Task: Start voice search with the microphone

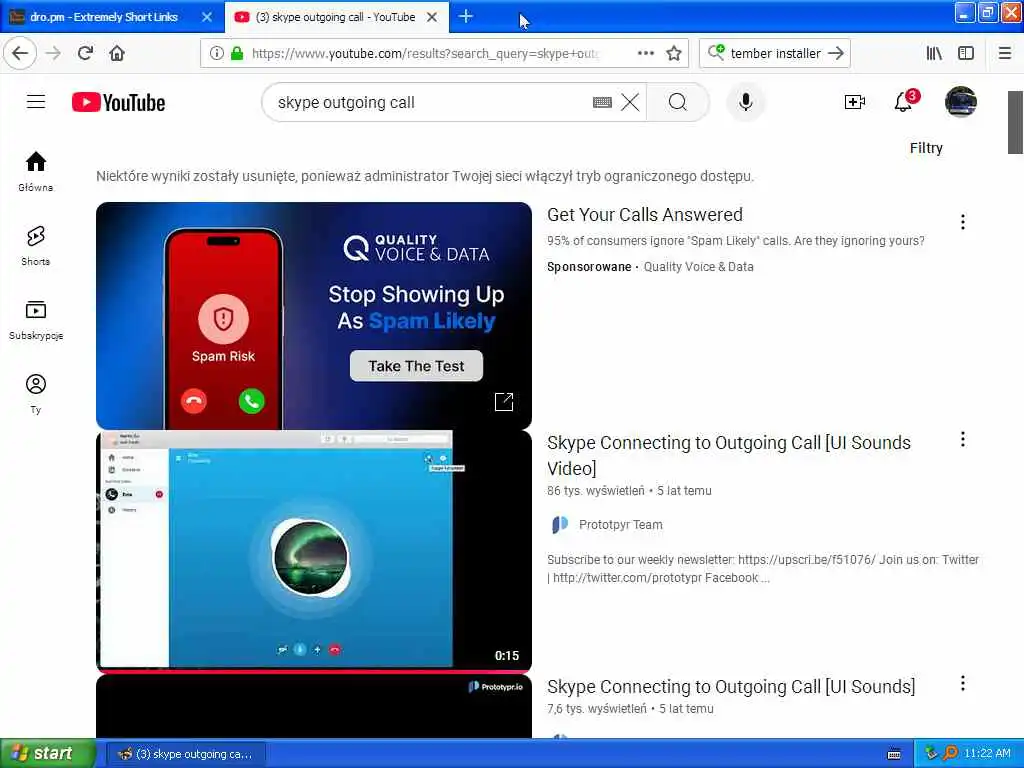Action: click(x=745, y=103)
